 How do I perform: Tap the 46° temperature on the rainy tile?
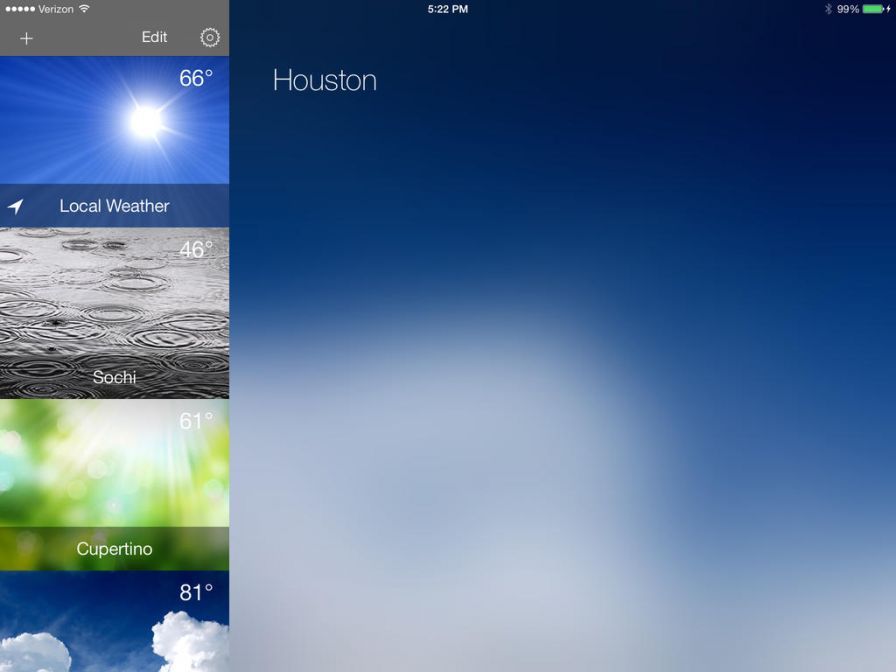coord(196,249)
